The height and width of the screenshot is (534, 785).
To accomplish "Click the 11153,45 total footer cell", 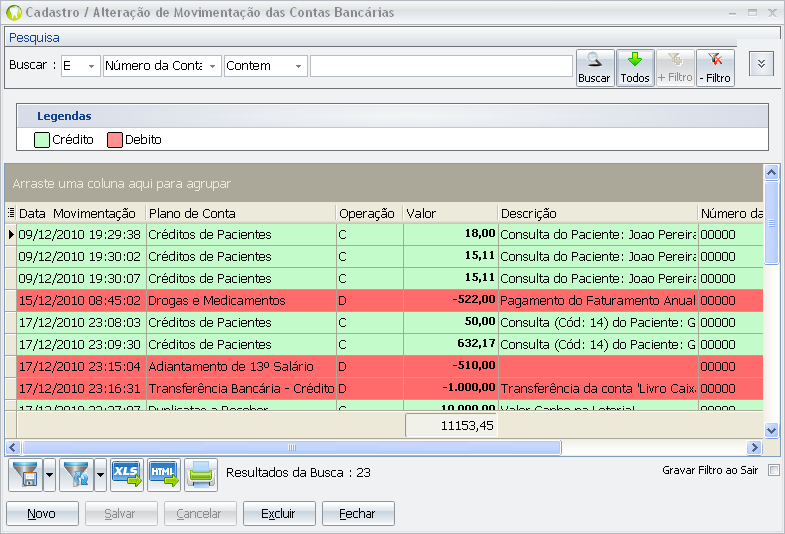I will coord(451,425).
